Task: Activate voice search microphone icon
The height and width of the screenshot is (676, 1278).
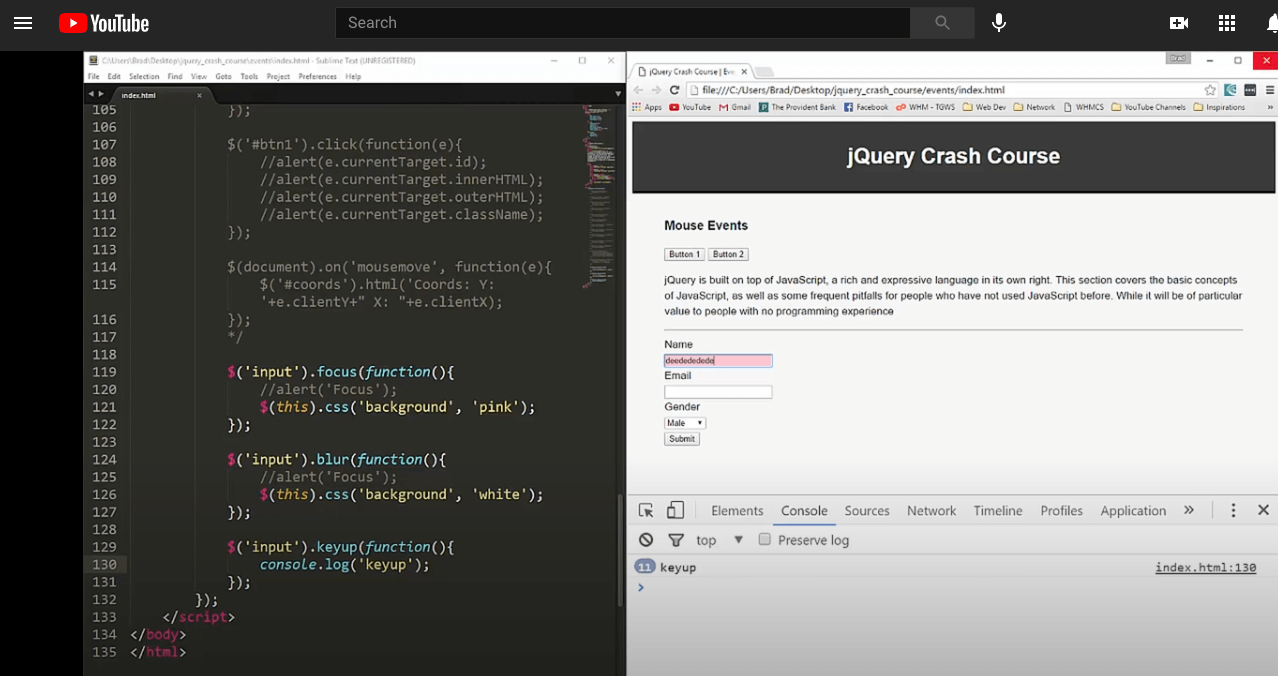Action: (x=998, y=23)
